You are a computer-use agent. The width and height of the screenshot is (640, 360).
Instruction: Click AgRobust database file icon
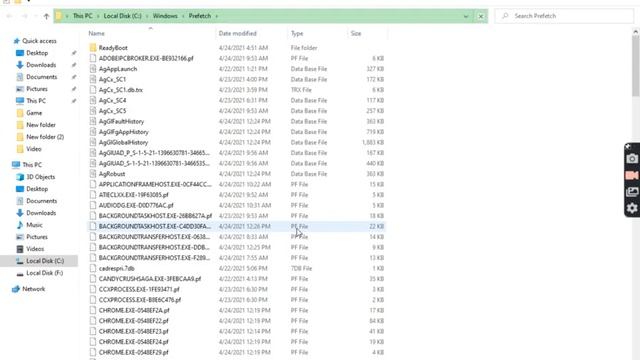pos(93,174)
